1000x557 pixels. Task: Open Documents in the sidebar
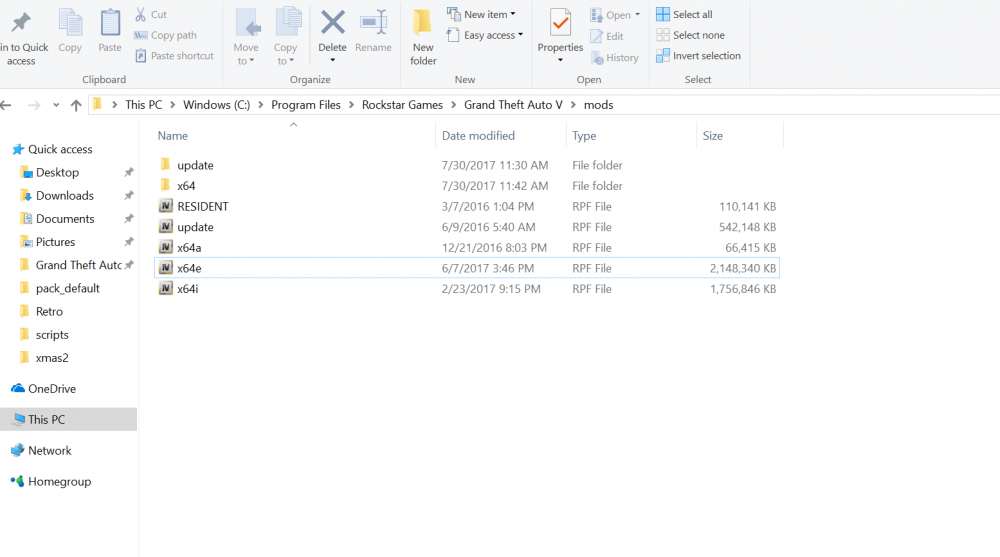(x=57, y=219)
